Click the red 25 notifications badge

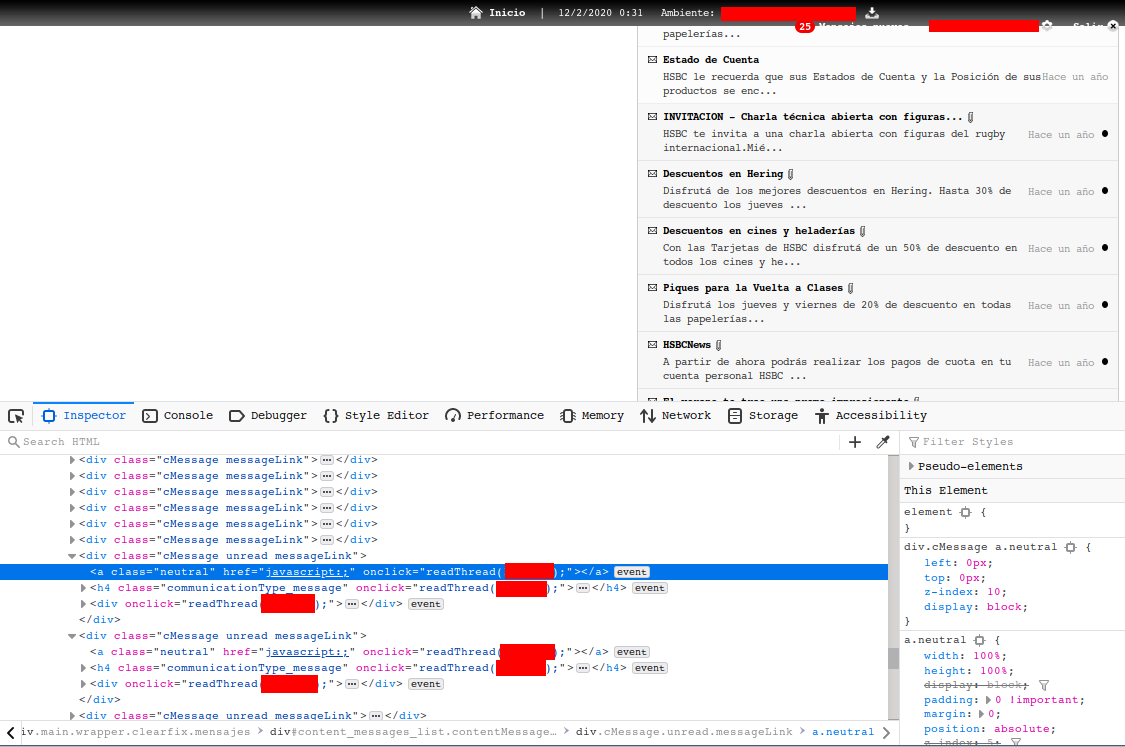[x=804, y=27]
